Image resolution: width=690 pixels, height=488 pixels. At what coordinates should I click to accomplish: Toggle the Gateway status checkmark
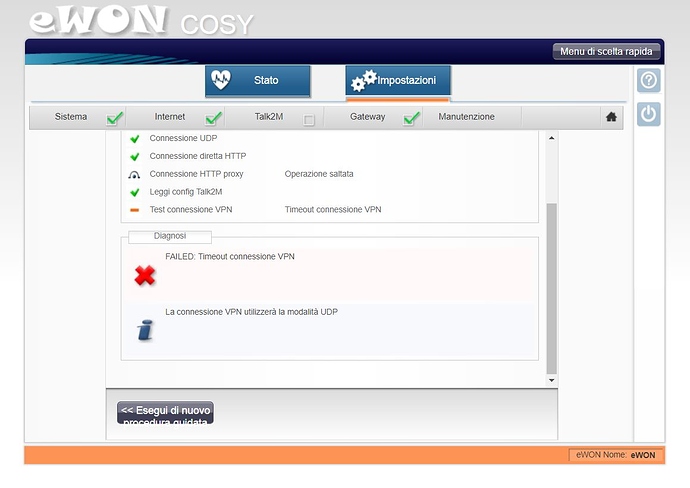point(412,118)
